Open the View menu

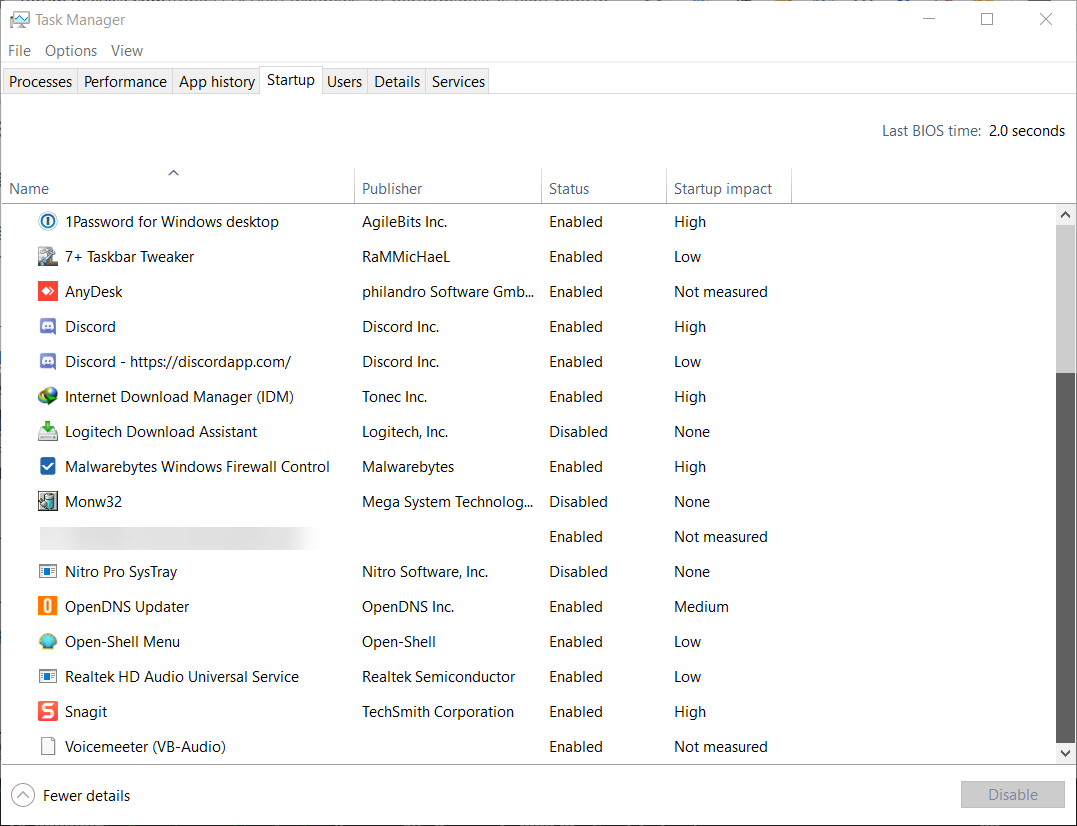[127, 51]
